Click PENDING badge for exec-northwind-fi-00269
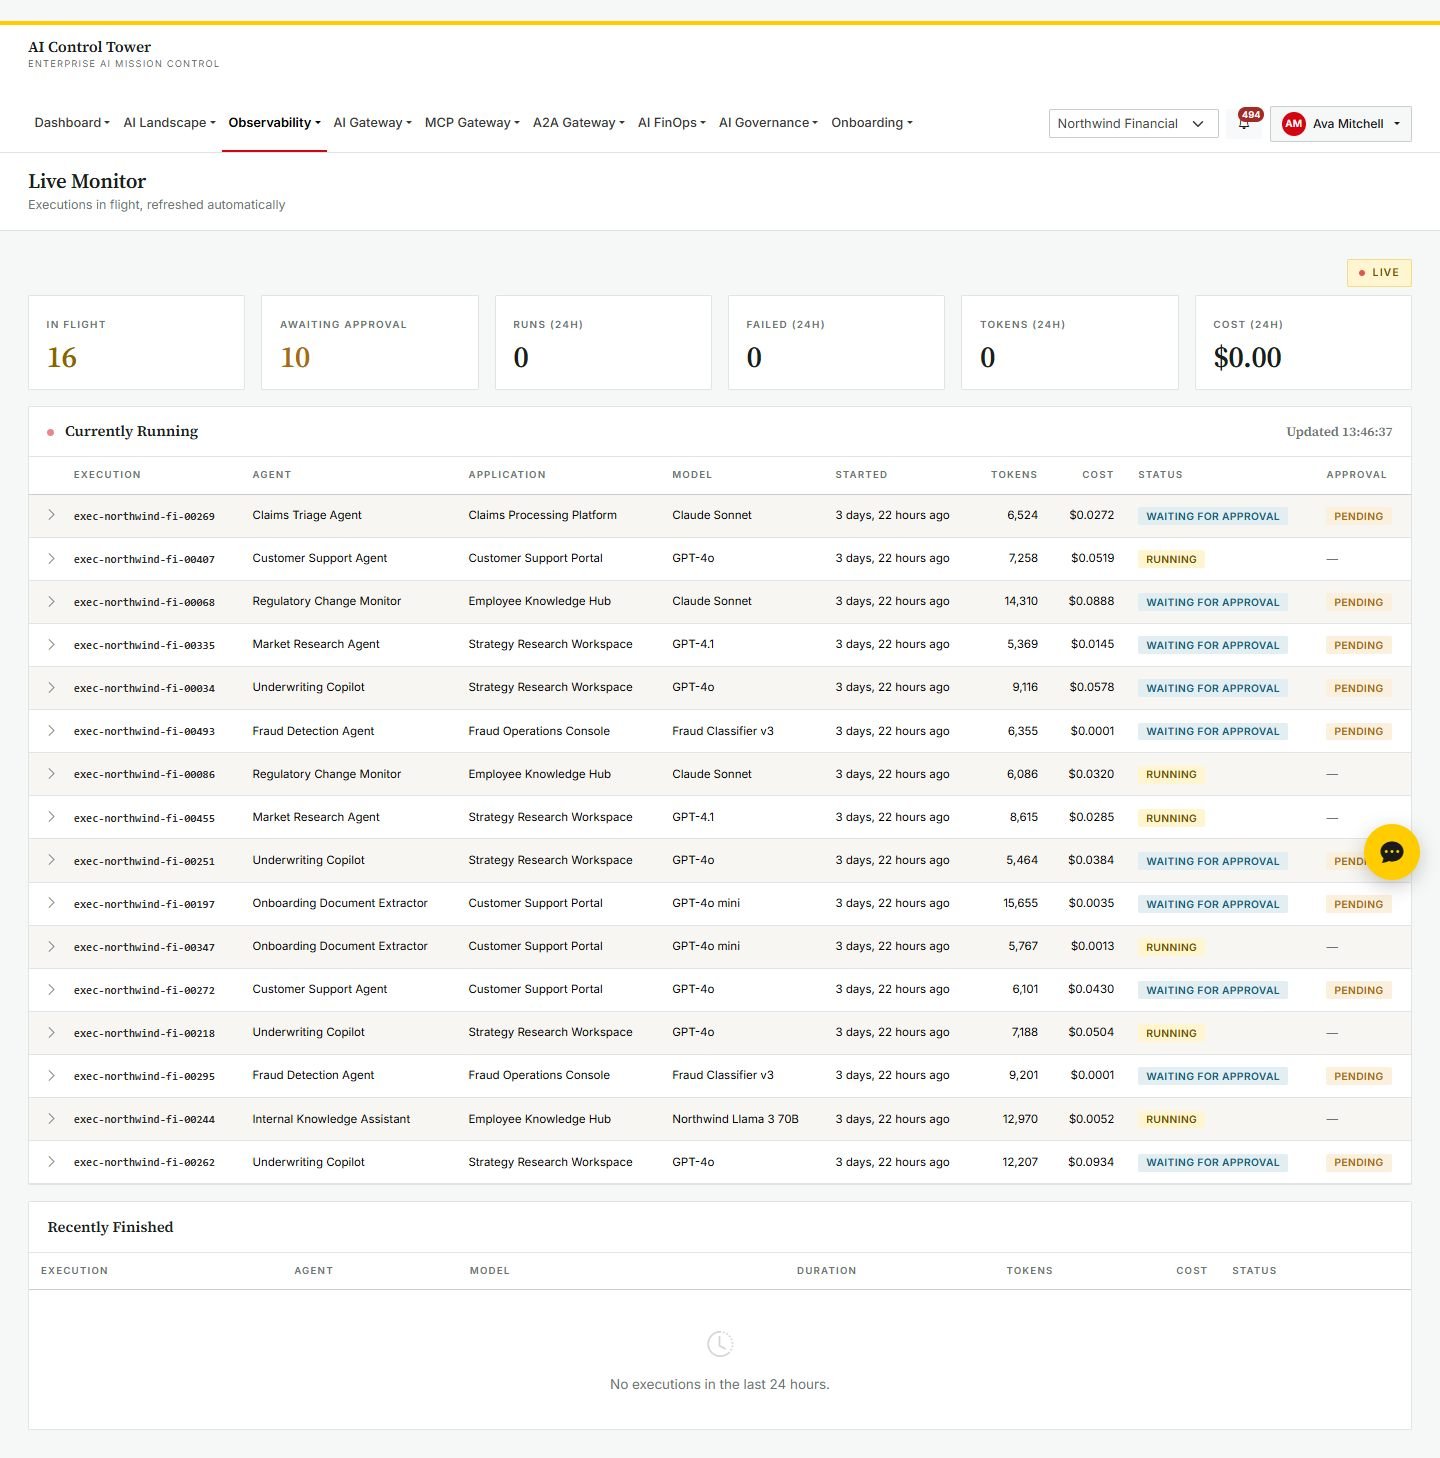 [x=1358, y=516]
